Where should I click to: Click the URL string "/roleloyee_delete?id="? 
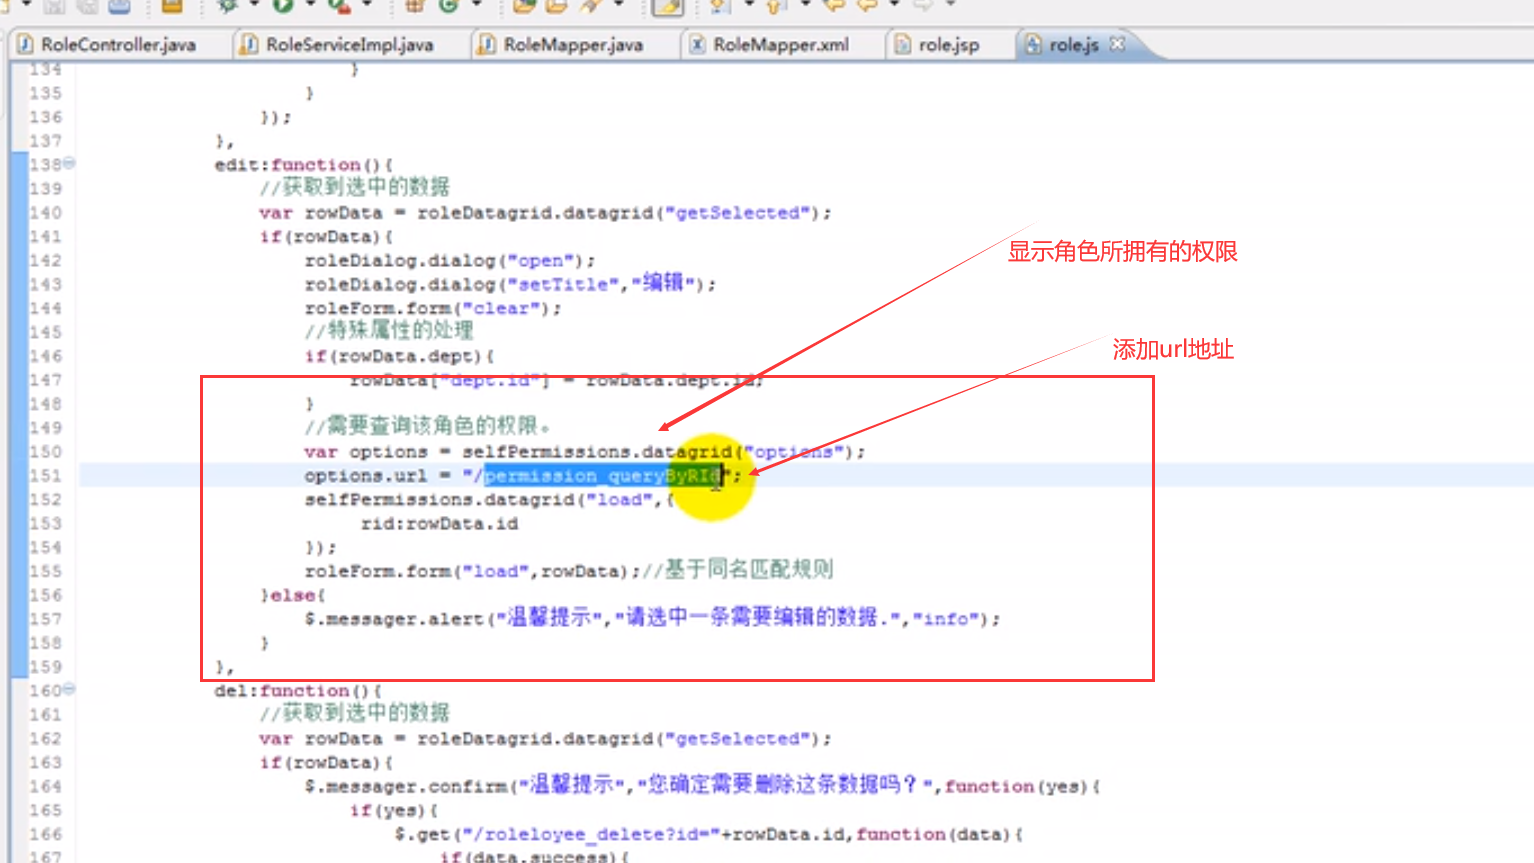[x=590, y=834]
